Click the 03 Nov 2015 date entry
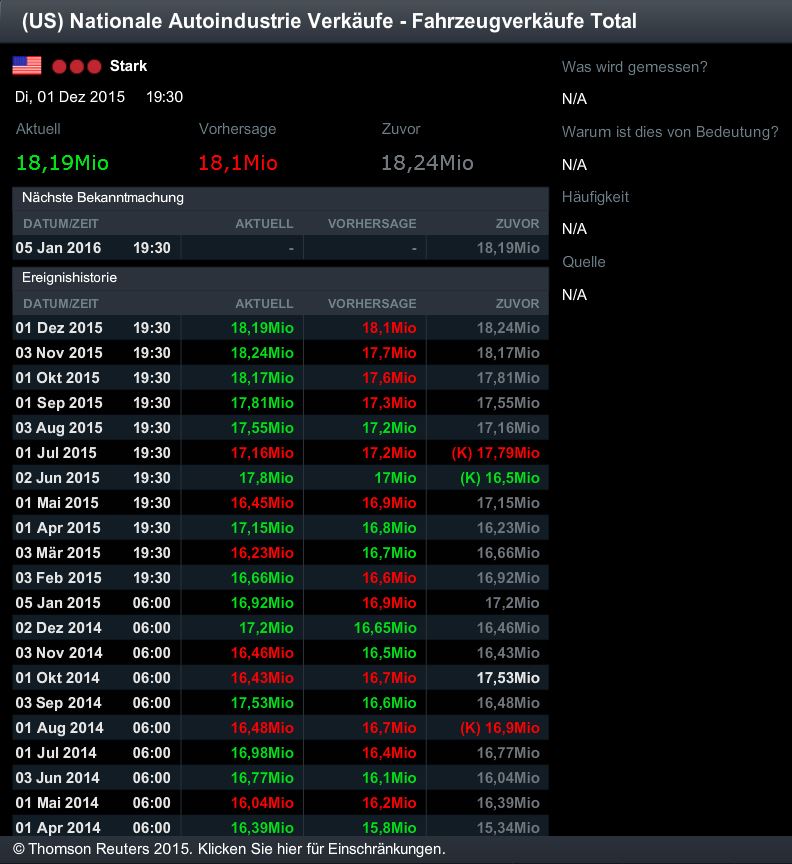This screenshot has height=864, width=792. click(59, 353)
